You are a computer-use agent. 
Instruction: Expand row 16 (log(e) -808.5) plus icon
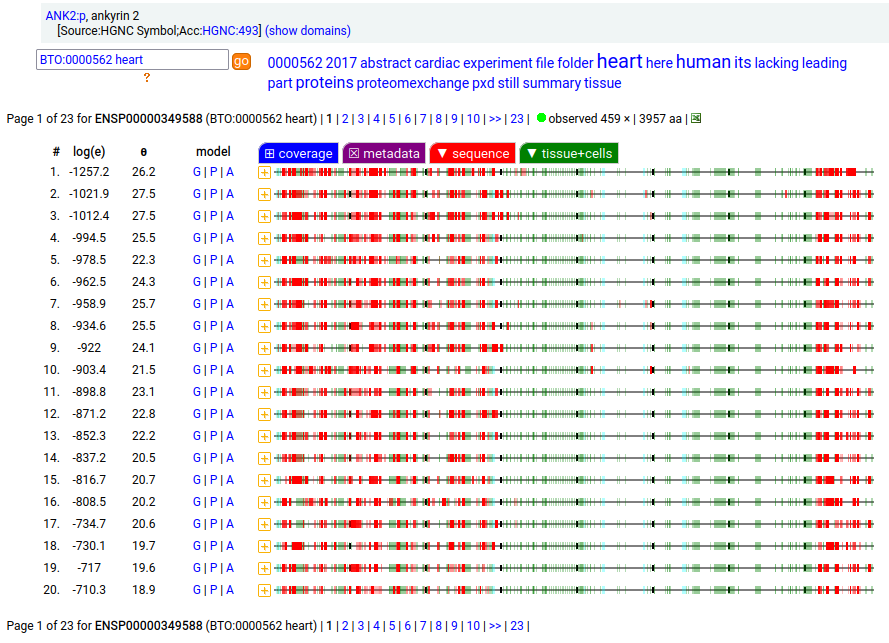pos(264,502)
